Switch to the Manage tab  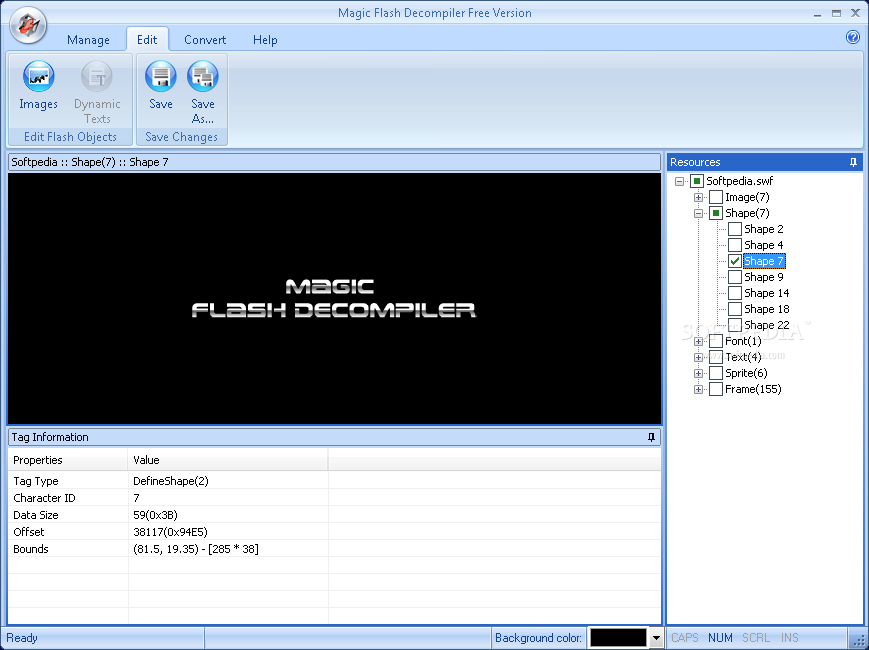coord(88,40)
